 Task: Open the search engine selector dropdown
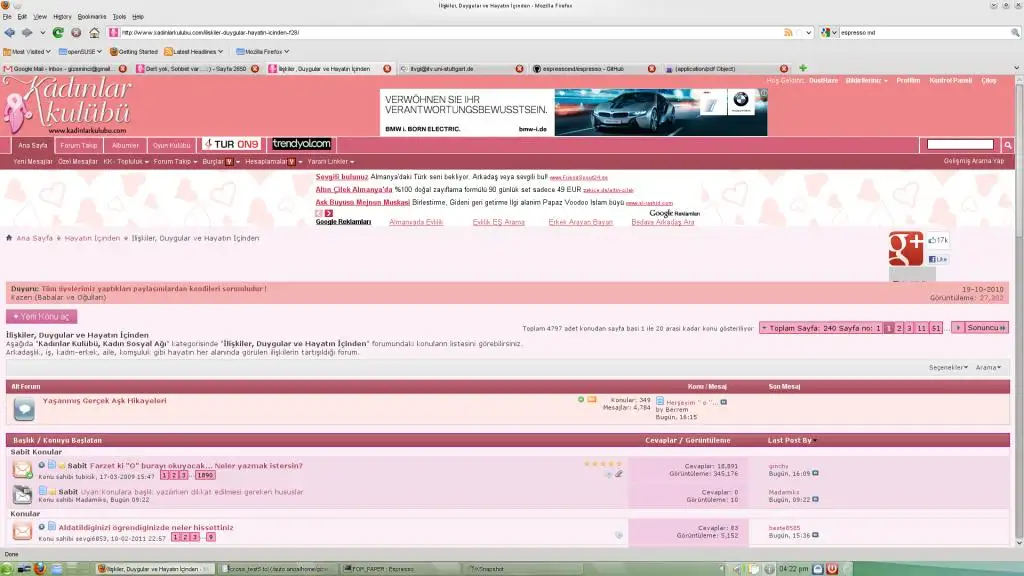click(828, 32)
